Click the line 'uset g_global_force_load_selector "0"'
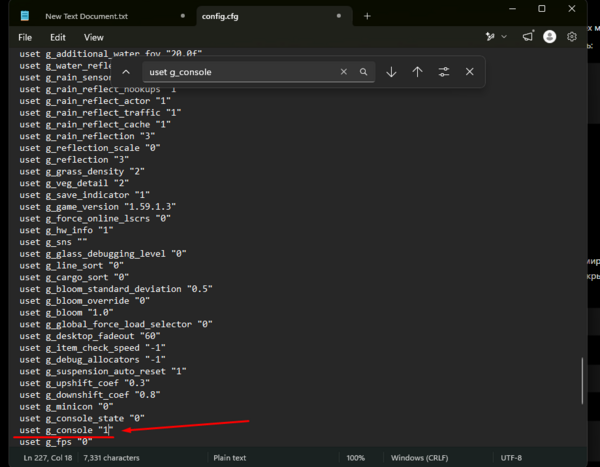 coord(116,324)
